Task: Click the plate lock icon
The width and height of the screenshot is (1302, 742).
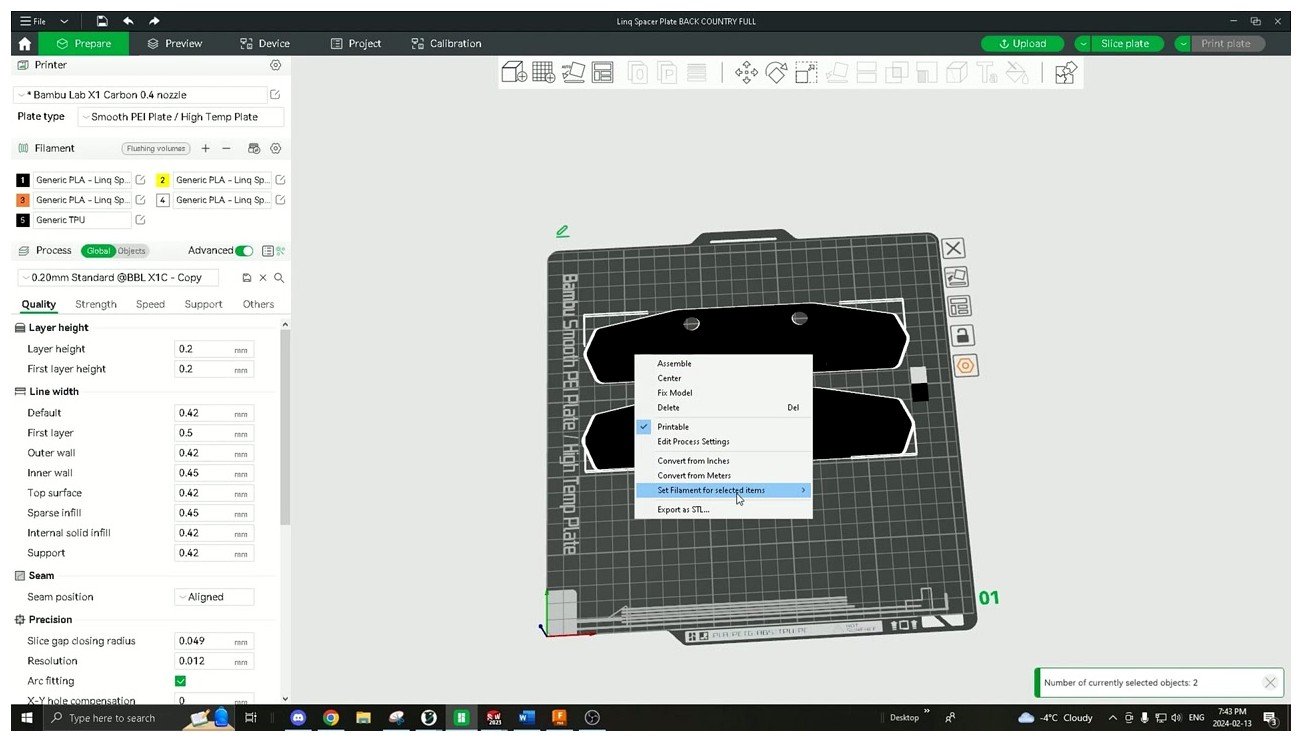Action: [960, 335]
